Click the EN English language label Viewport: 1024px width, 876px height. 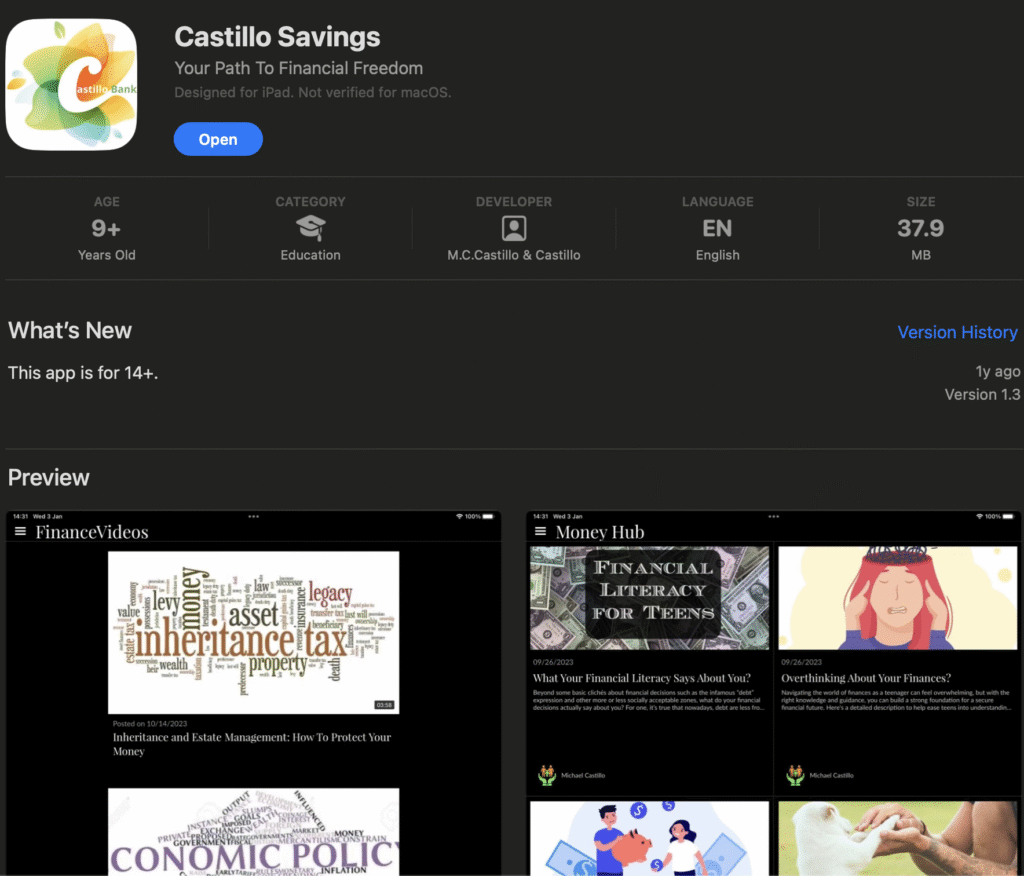click(717, 238)
